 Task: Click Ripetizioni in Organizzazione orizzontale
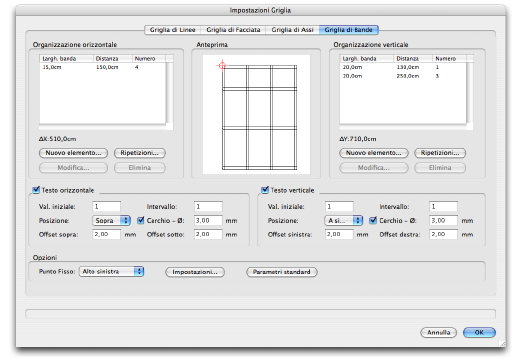click(140, 153)
